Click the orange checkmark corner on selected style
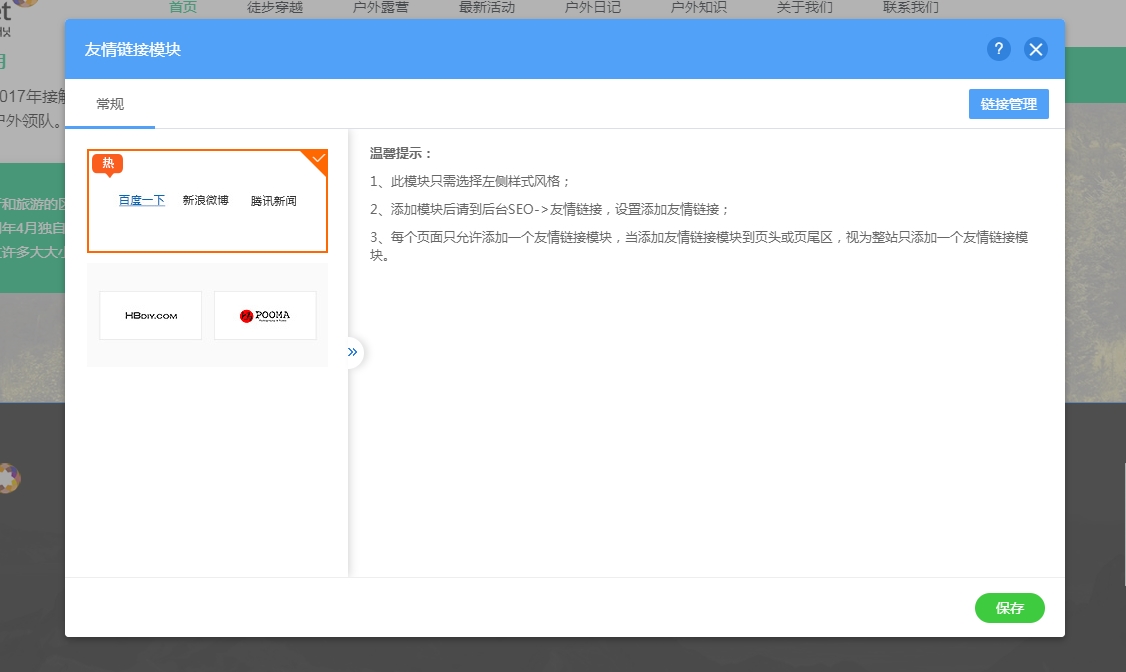This screenshot has height=672, width=1126. point(318,159)
